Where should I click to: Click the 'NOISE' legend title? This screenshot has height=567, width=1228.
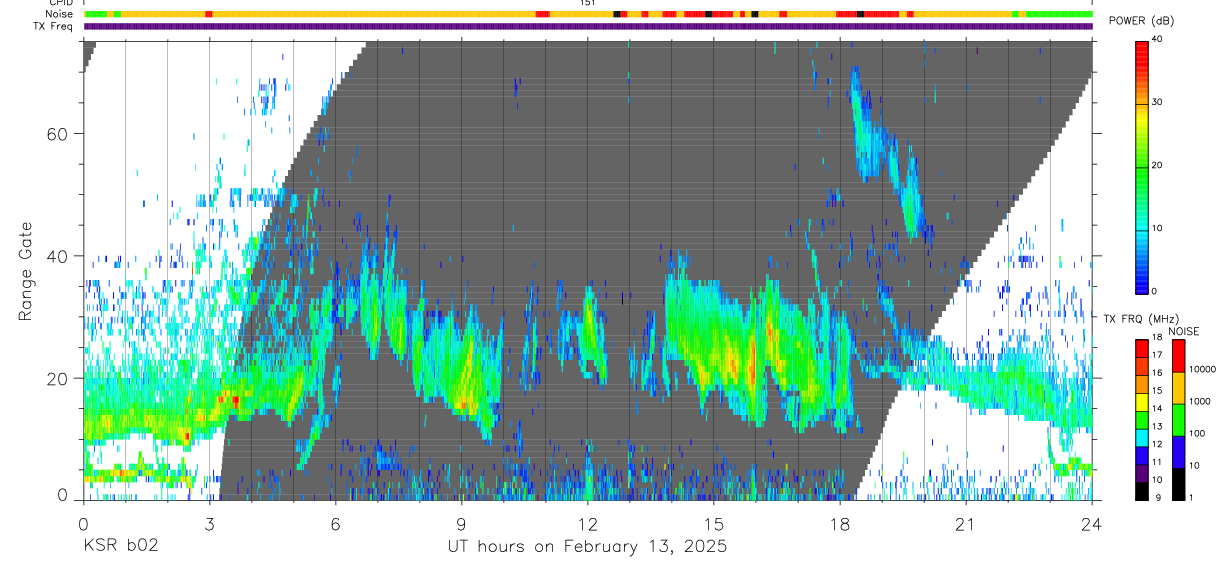point(1186,331)
